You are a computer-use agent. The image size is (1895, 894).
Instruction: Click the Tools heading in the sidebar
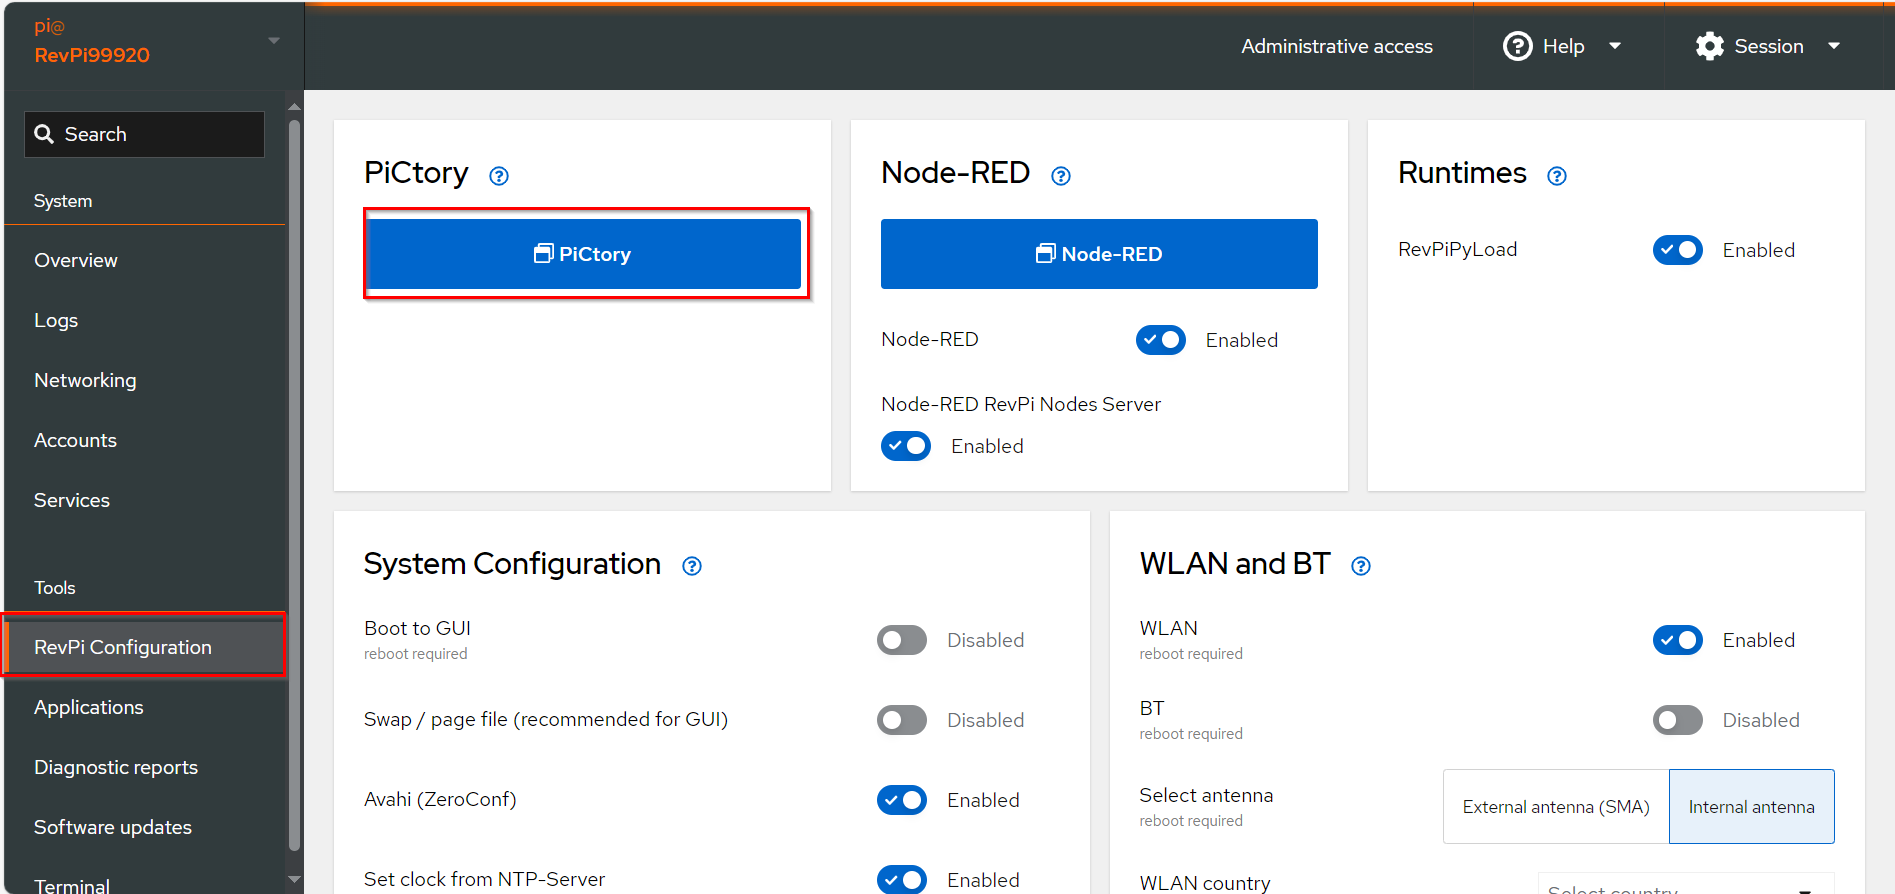tap(55, 588)
